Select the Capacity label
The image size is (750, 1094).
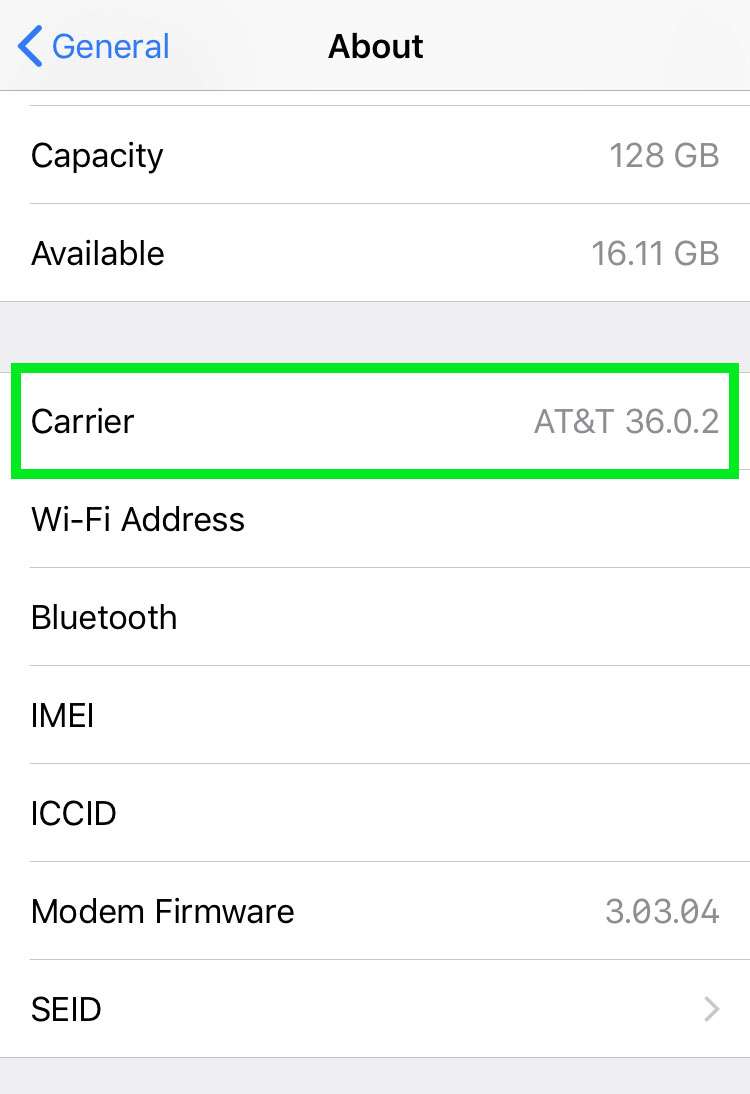click(97, 155)
